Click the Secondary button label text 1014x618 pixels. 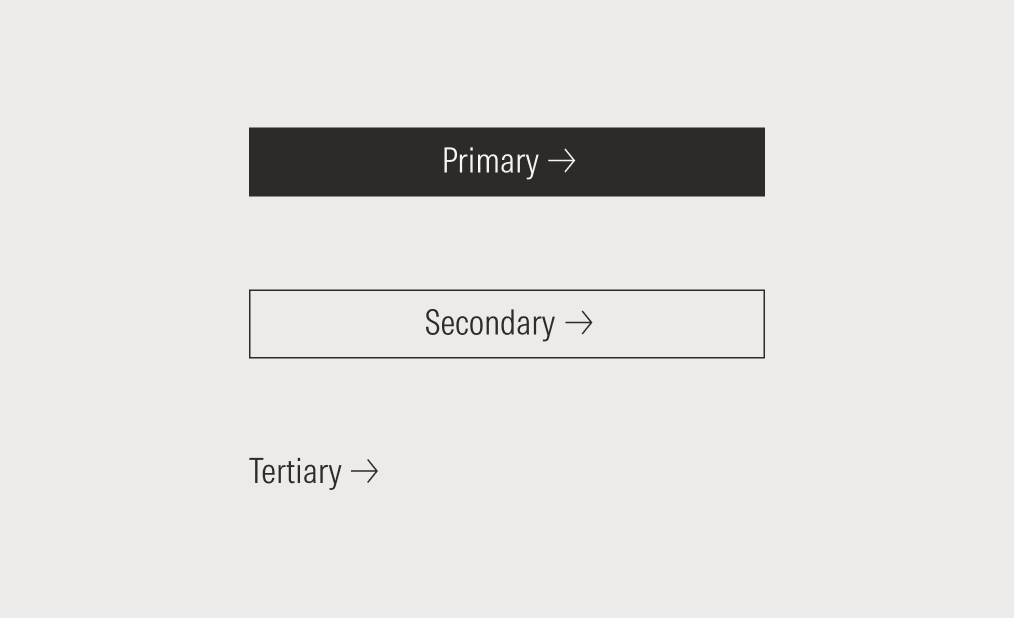coord(491,322)
